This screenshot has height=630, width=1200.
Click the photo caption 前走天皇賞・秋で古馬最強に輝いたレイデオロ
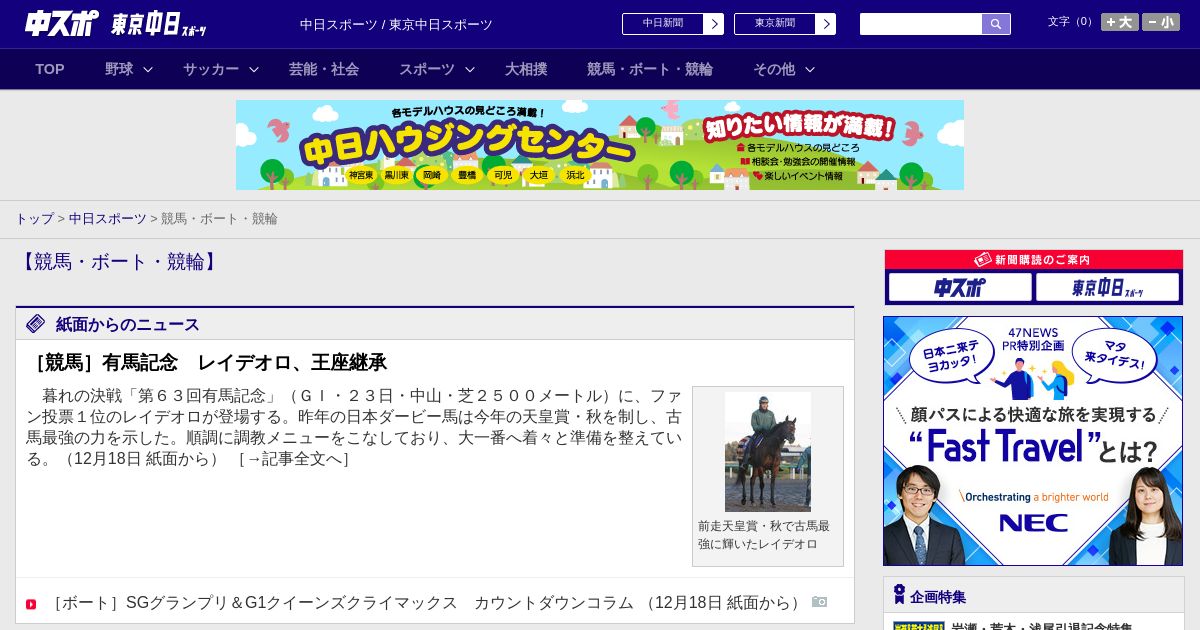[x=764, y=534]
